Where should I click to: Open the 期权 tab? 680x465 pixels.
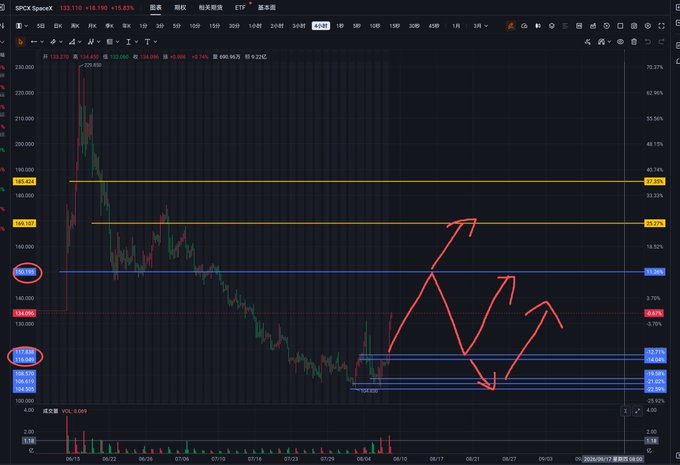[x=180, y=7]
